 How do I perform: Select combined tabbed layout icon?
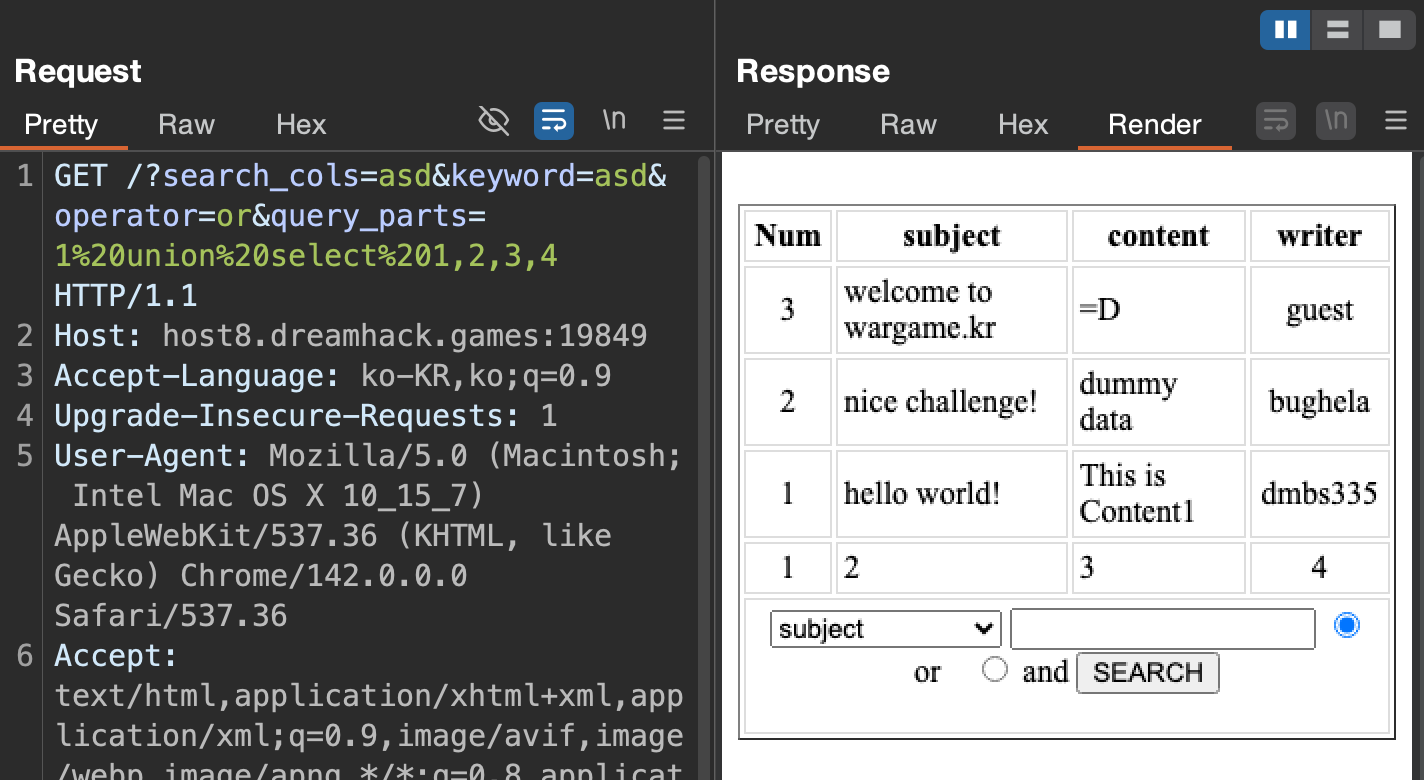point(1389,30)
